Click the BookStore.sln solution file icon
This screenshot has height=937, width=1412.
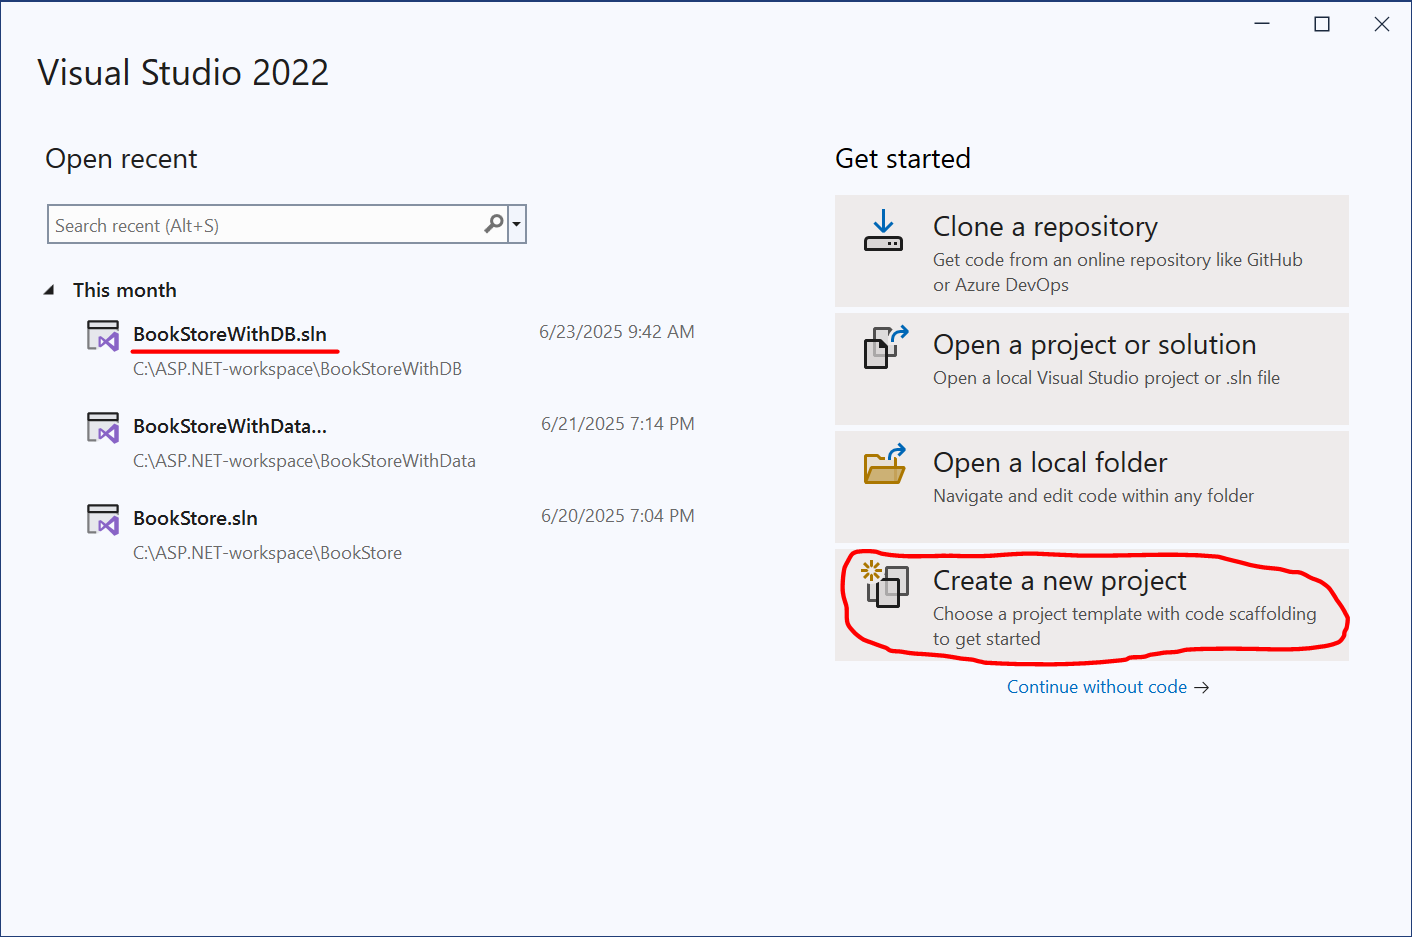[103, 520]
